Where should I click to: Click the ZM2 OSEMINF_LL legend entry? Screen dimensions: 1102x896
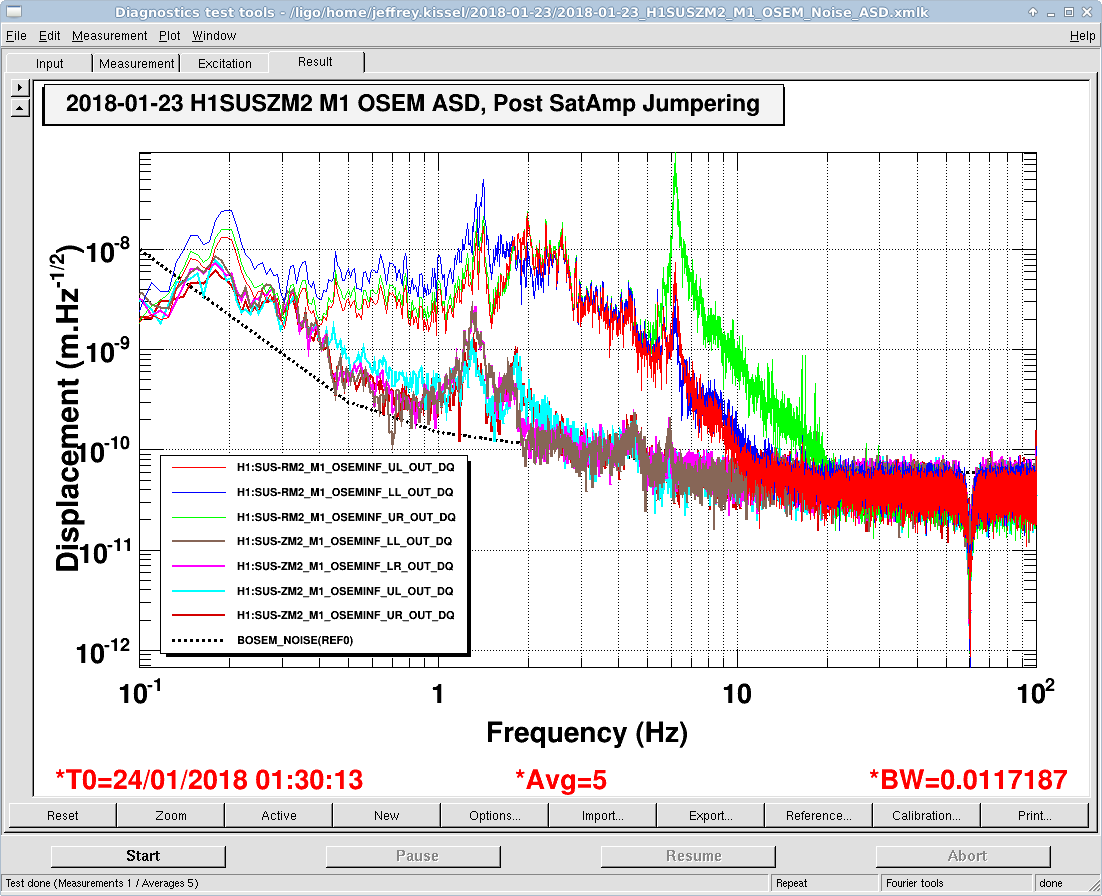point(314,541)
